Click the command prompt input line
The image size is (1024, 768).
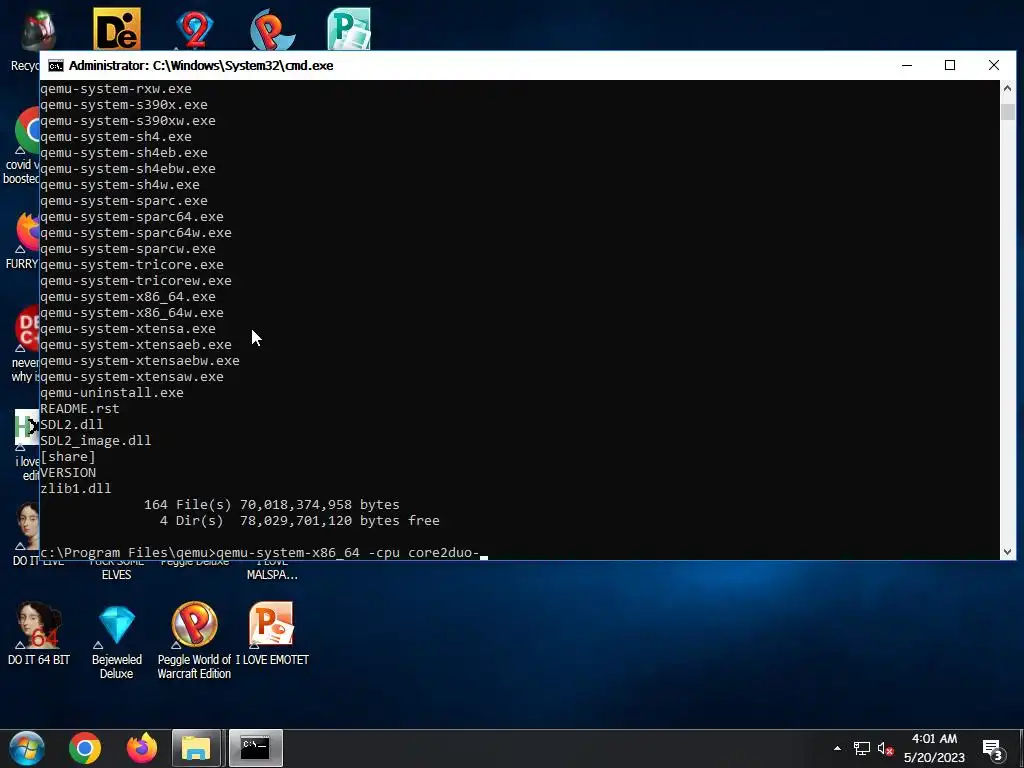coord(264,552)
